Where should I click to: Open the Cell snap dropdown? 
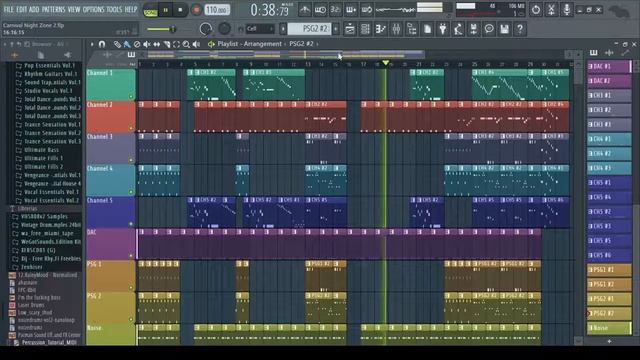[x=260, y=29]
